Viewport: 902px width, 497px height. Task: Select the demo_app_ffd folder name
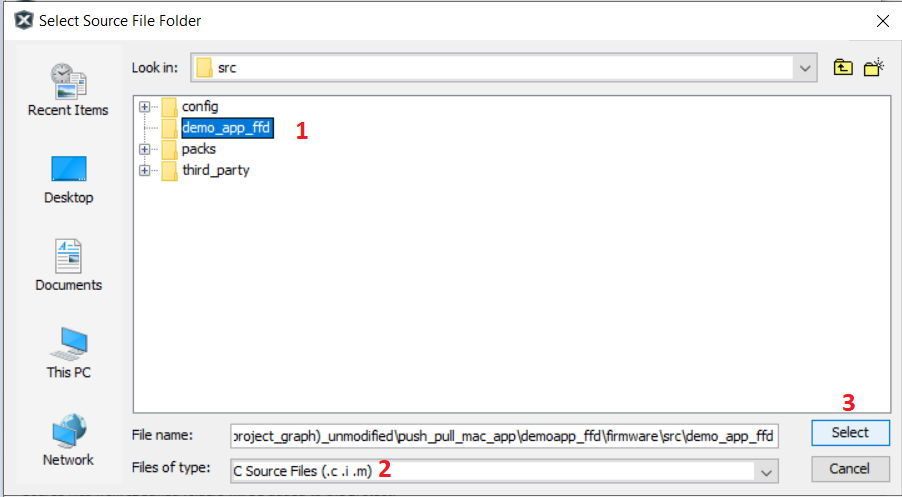[227, 128]
